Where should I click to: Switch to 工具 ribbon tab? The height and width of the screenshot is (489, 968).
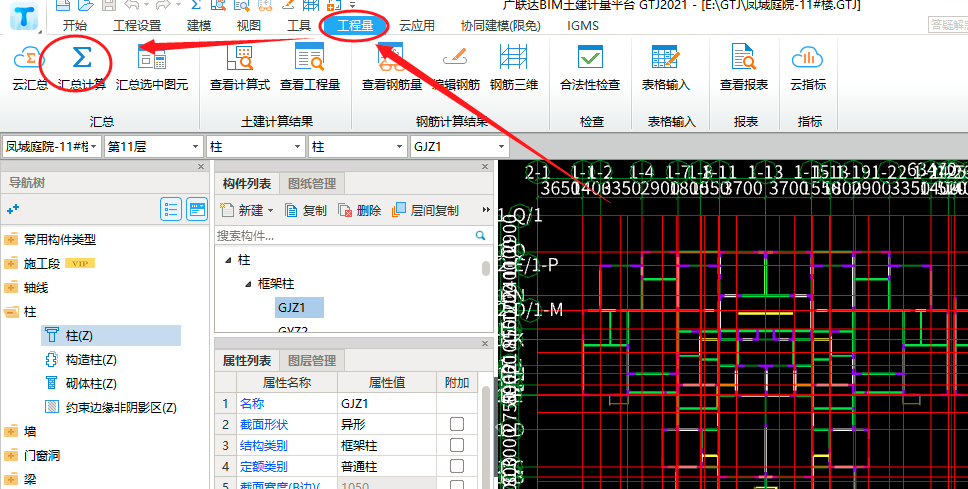click(x=299, y=25)
